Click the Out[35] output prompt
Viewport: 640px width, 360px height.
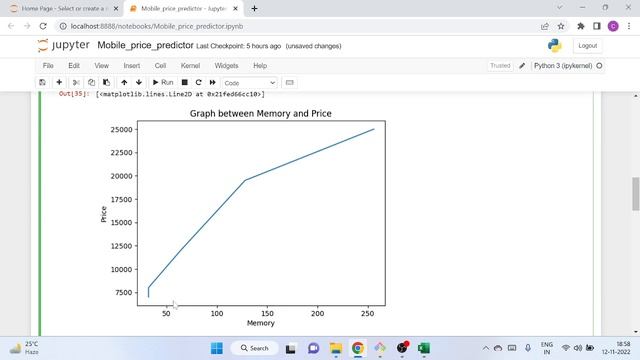[x=73, y=94]
